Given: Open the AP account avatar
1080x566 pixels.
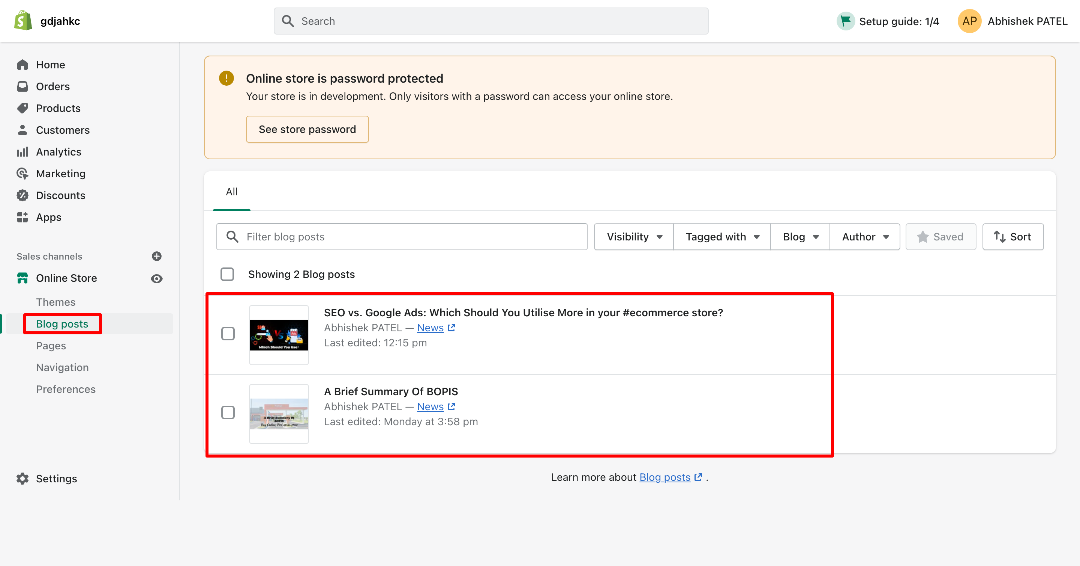Looking at the screenshot, I should pos(969,21).
